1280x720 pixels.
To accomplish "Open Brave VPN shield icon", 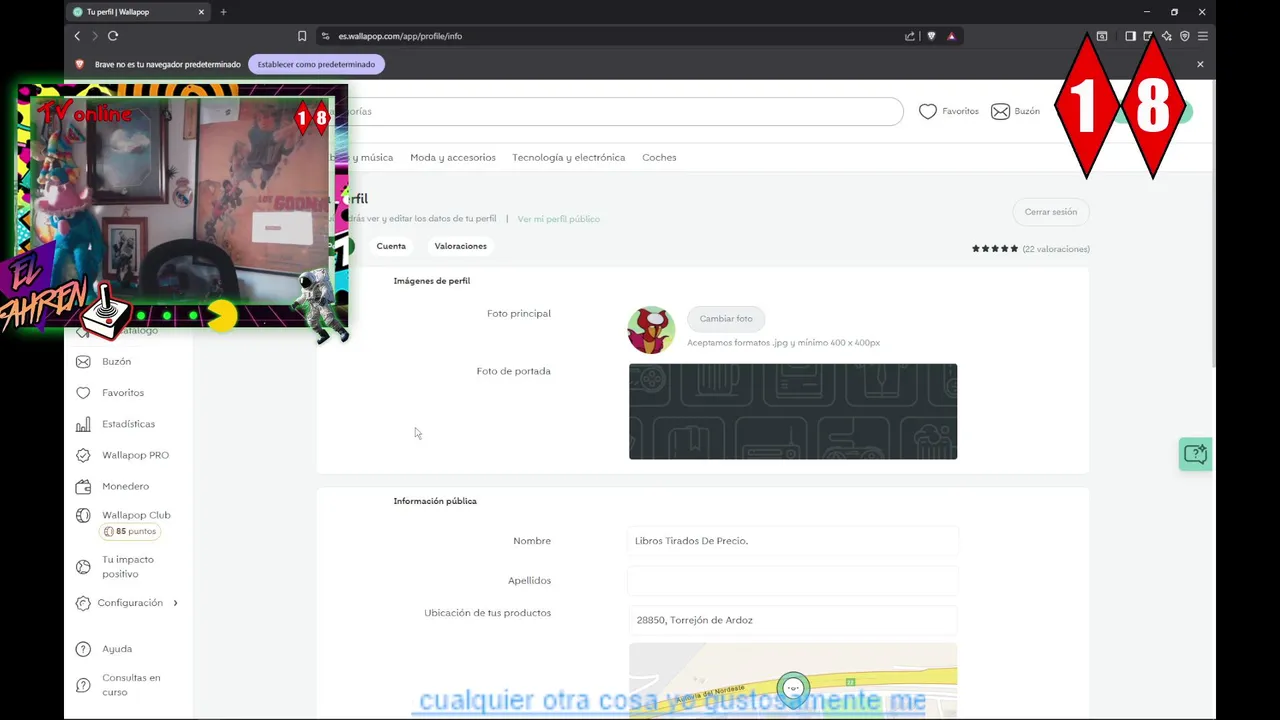I will click(1185, 36).
